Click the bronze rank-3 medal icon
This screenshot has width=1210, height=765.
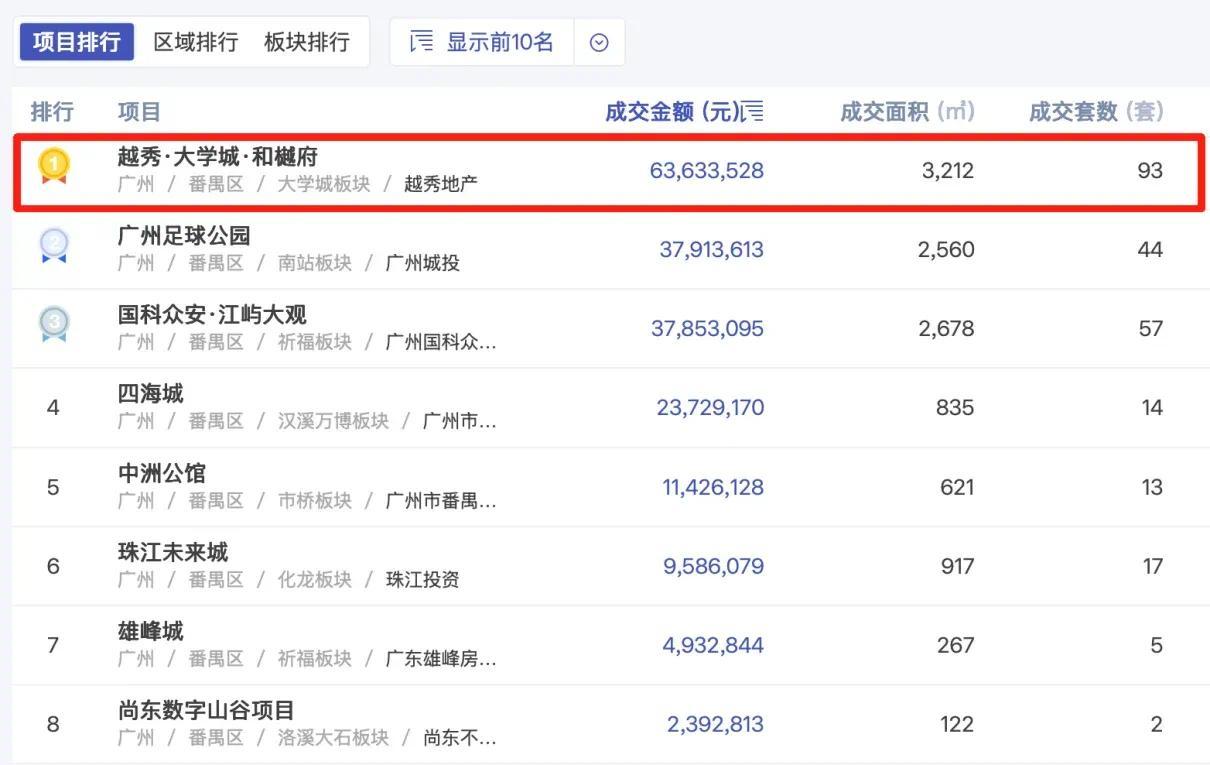[51, 319]
